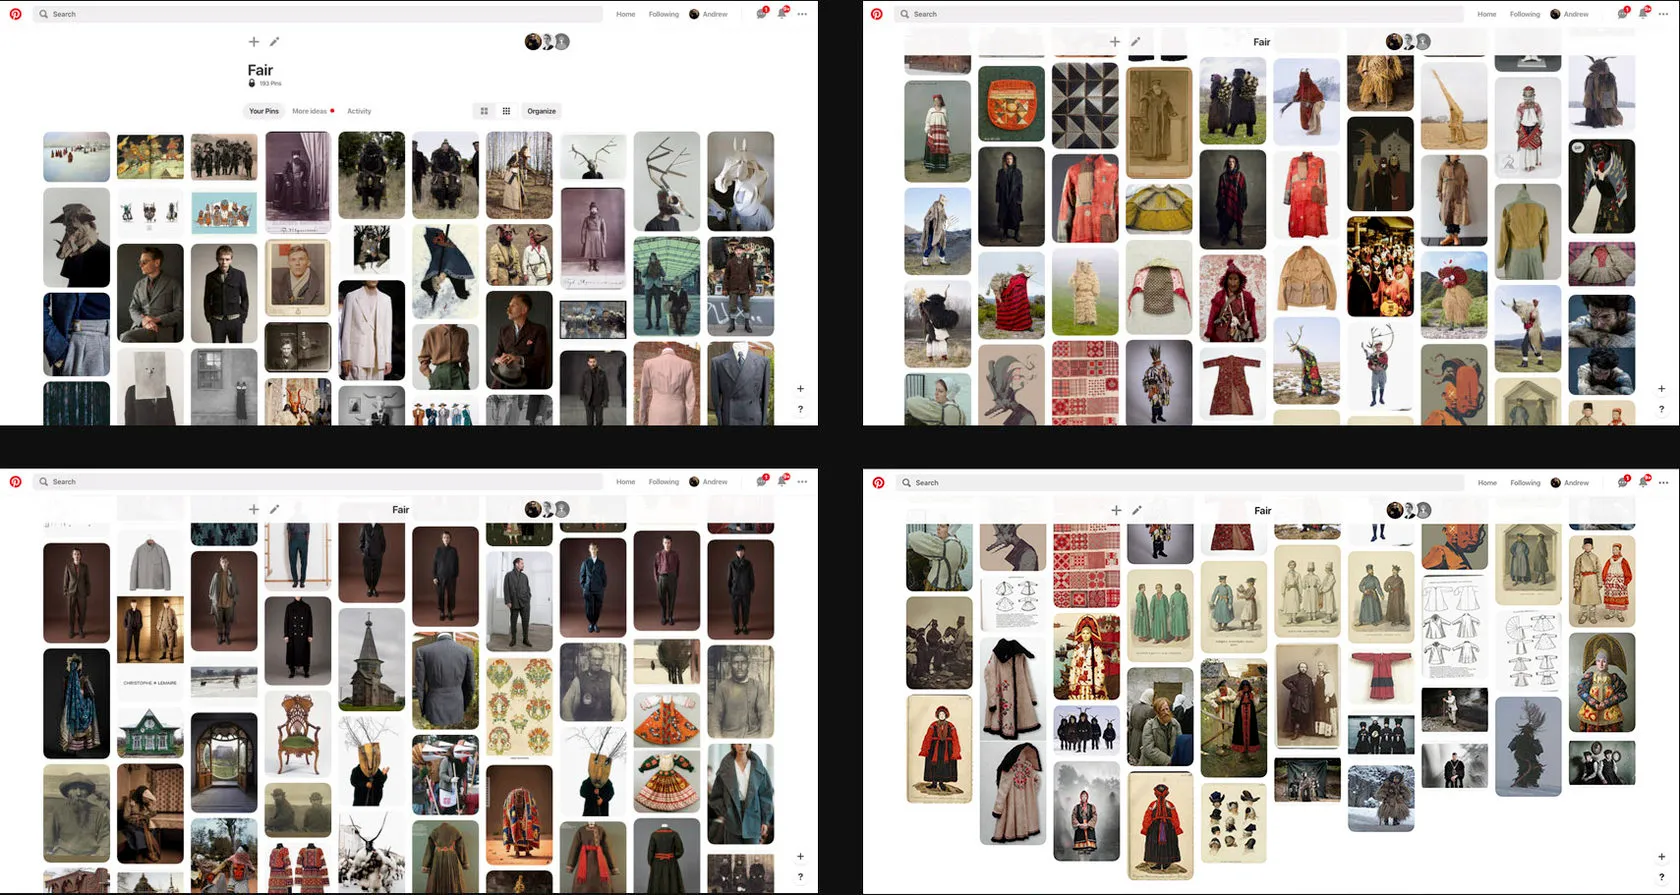Focus the Search field in bottom-right window
Viewport: 1680px width, 895px height.
click(x=1181, y=483)
